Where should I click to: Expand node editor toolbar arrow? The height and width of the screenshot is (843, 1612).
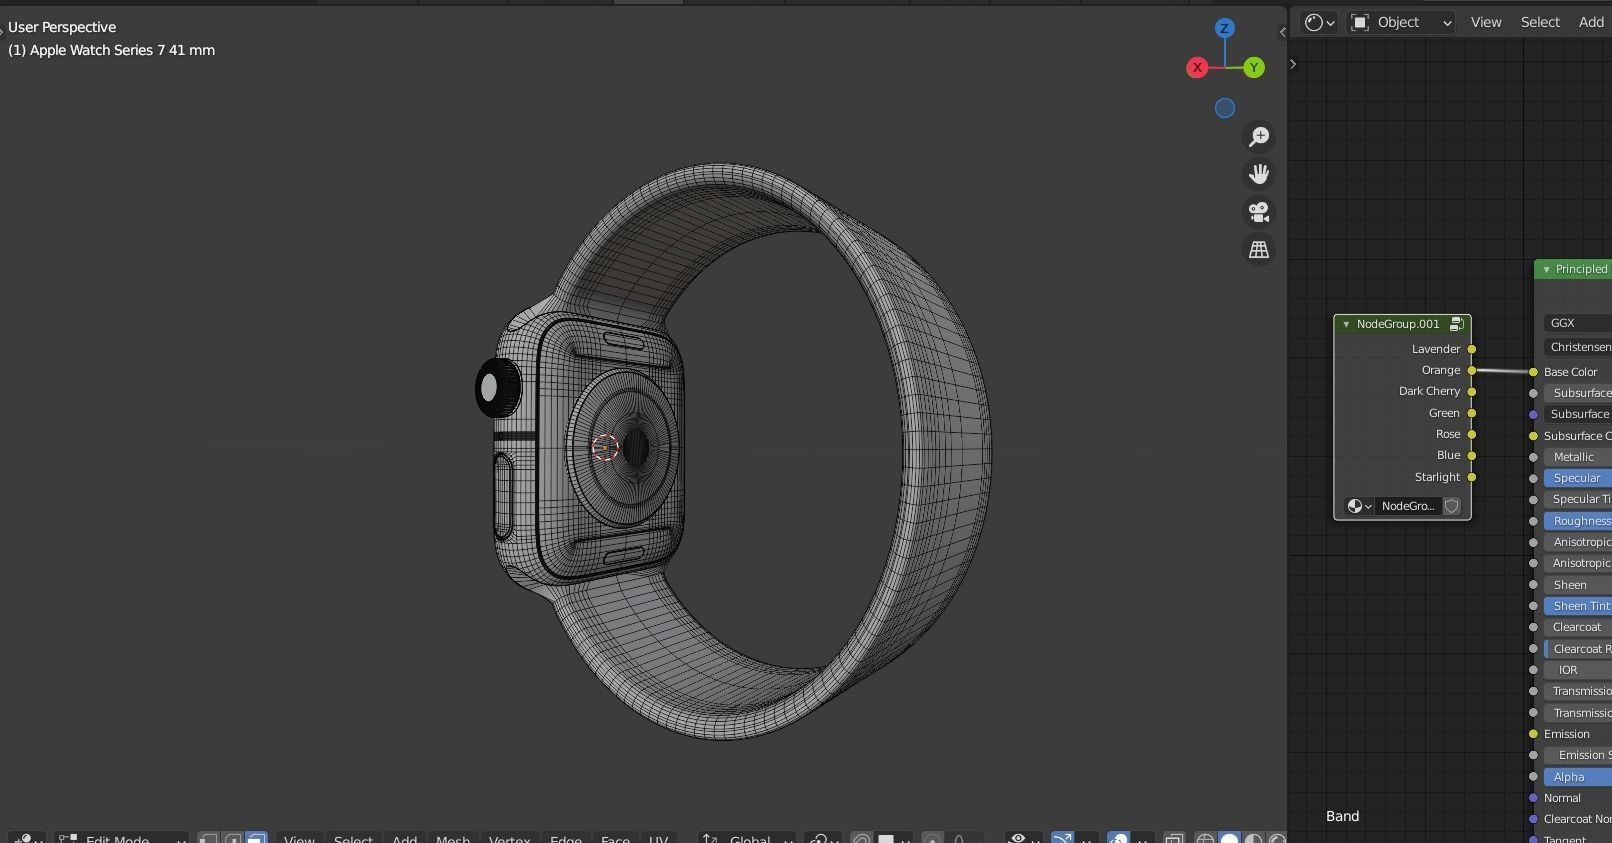pyautogui.click(x=1293, y=64)
